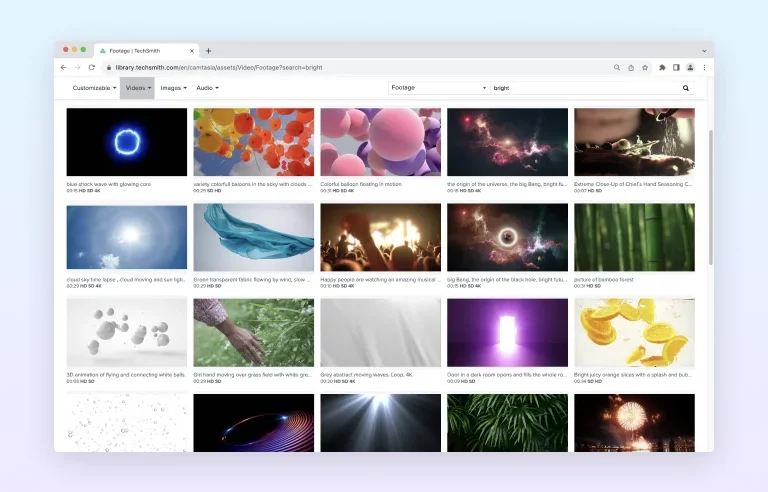Open the palm leaves thumbnail
The image size is (768, 492).
tap(507, 423)
